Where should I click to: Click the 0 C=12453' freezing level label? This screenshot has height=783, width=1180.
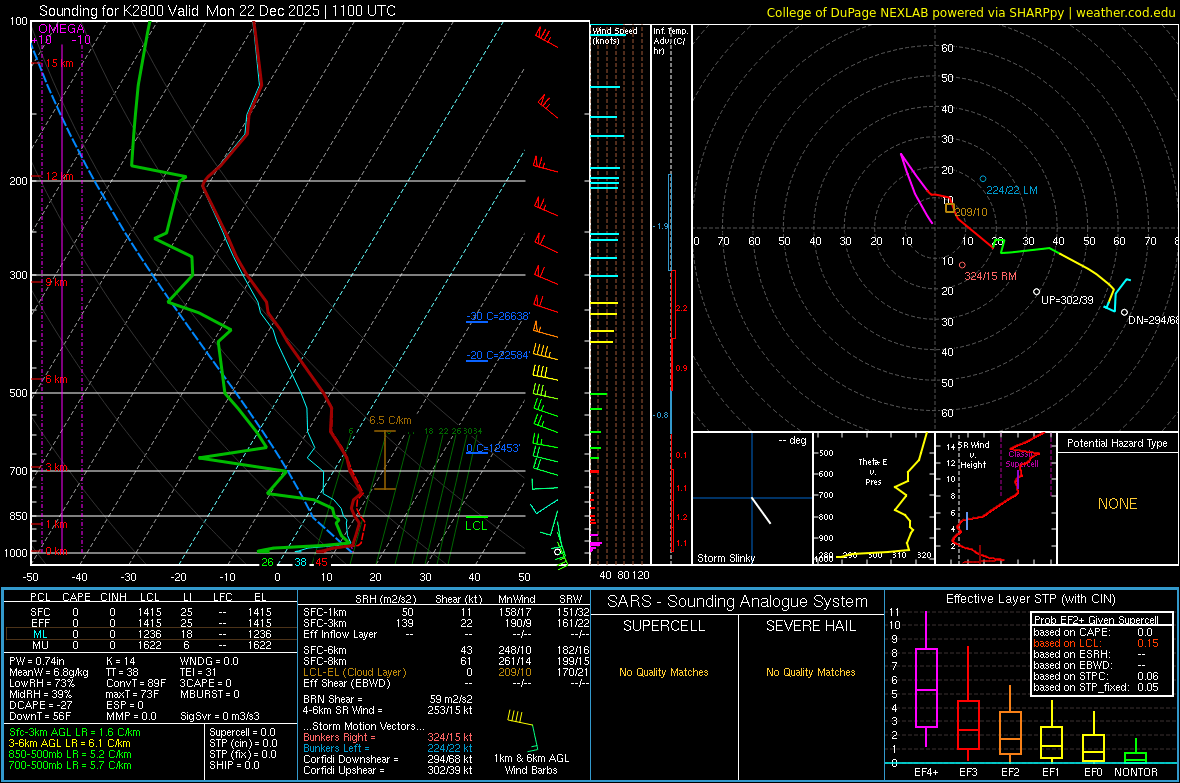tap(493, 448)
